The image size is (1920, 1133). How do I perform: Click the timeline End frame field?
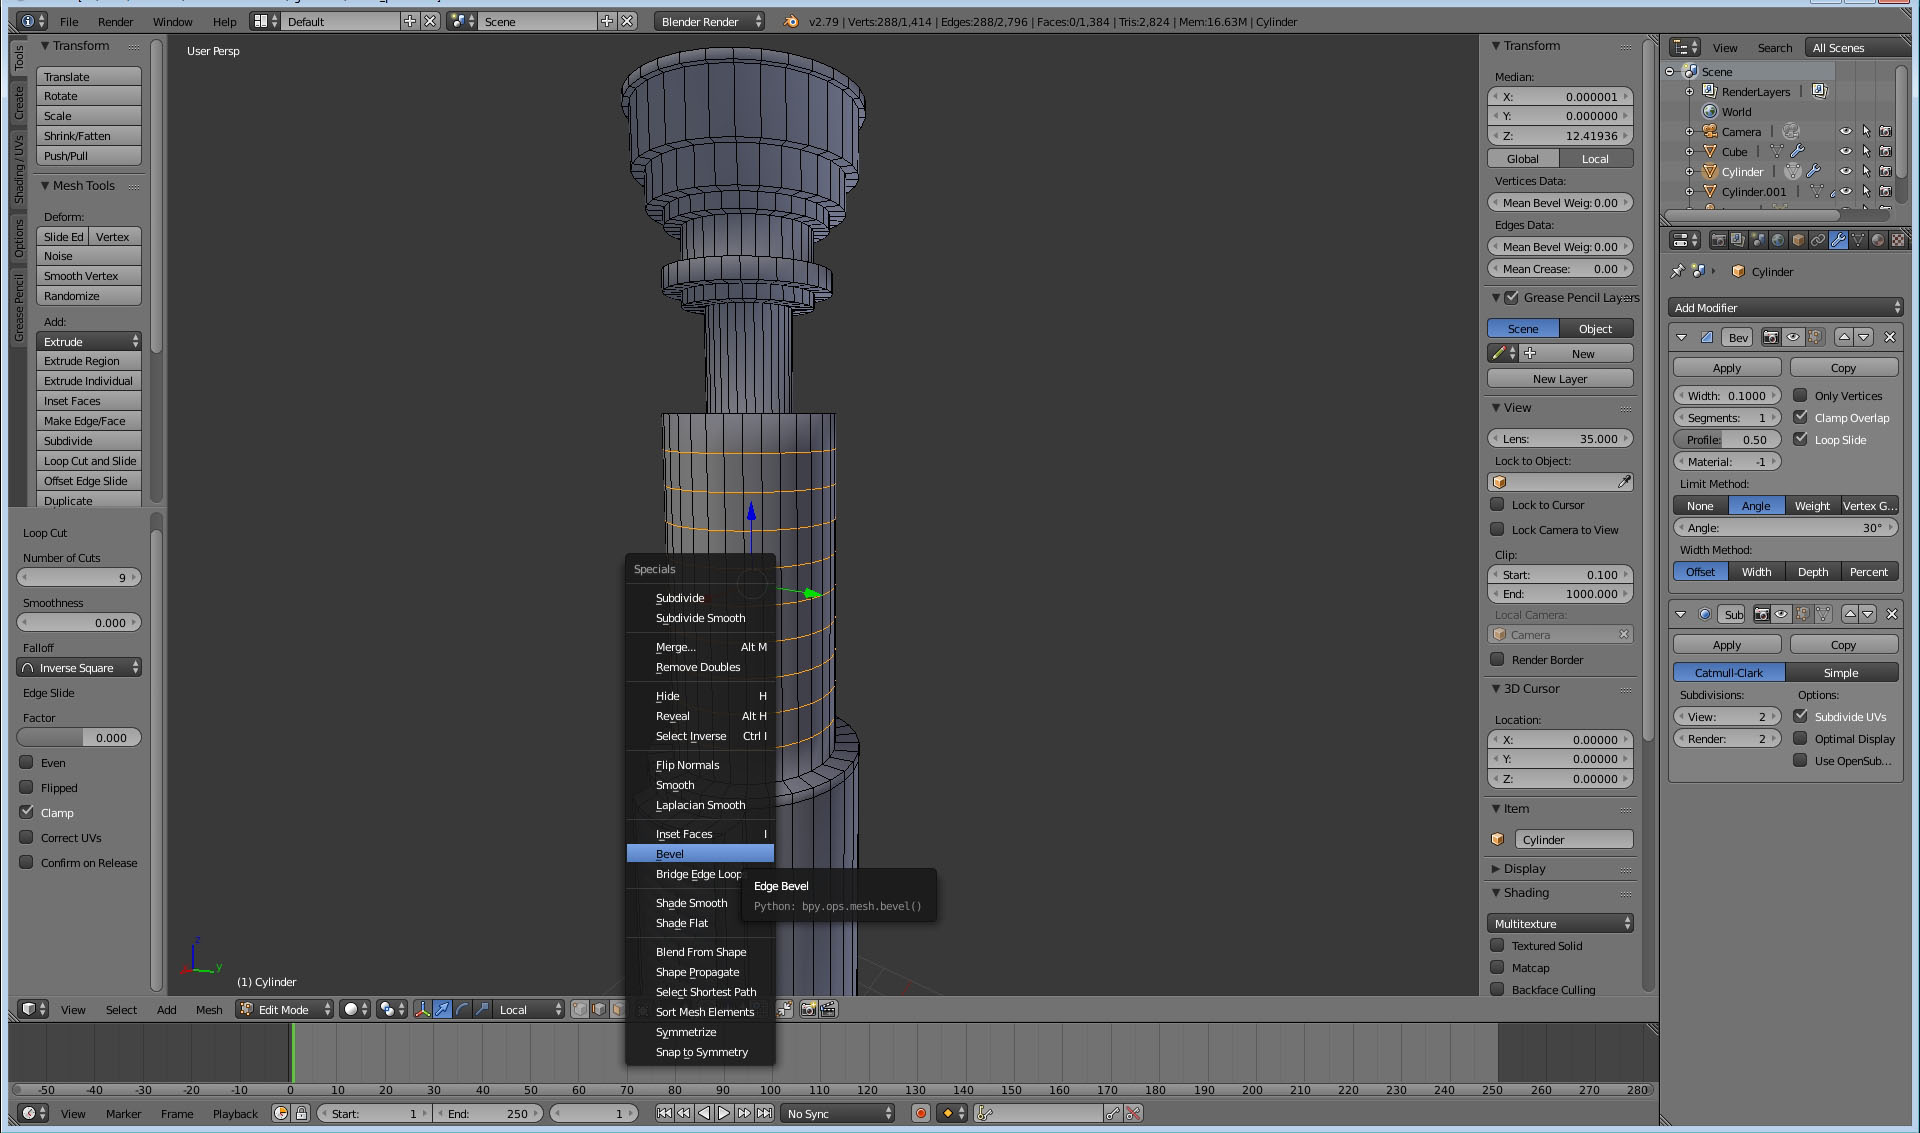pos(489,1113)
